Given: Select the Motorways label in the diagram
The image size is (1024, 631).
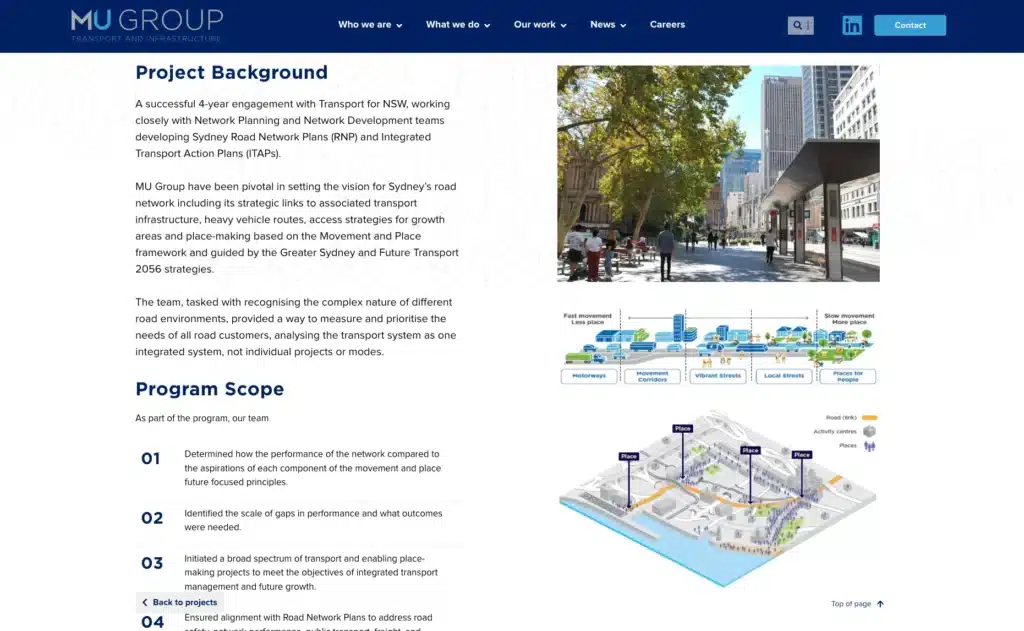Looking at the screenshot, I should pos(589,376).
